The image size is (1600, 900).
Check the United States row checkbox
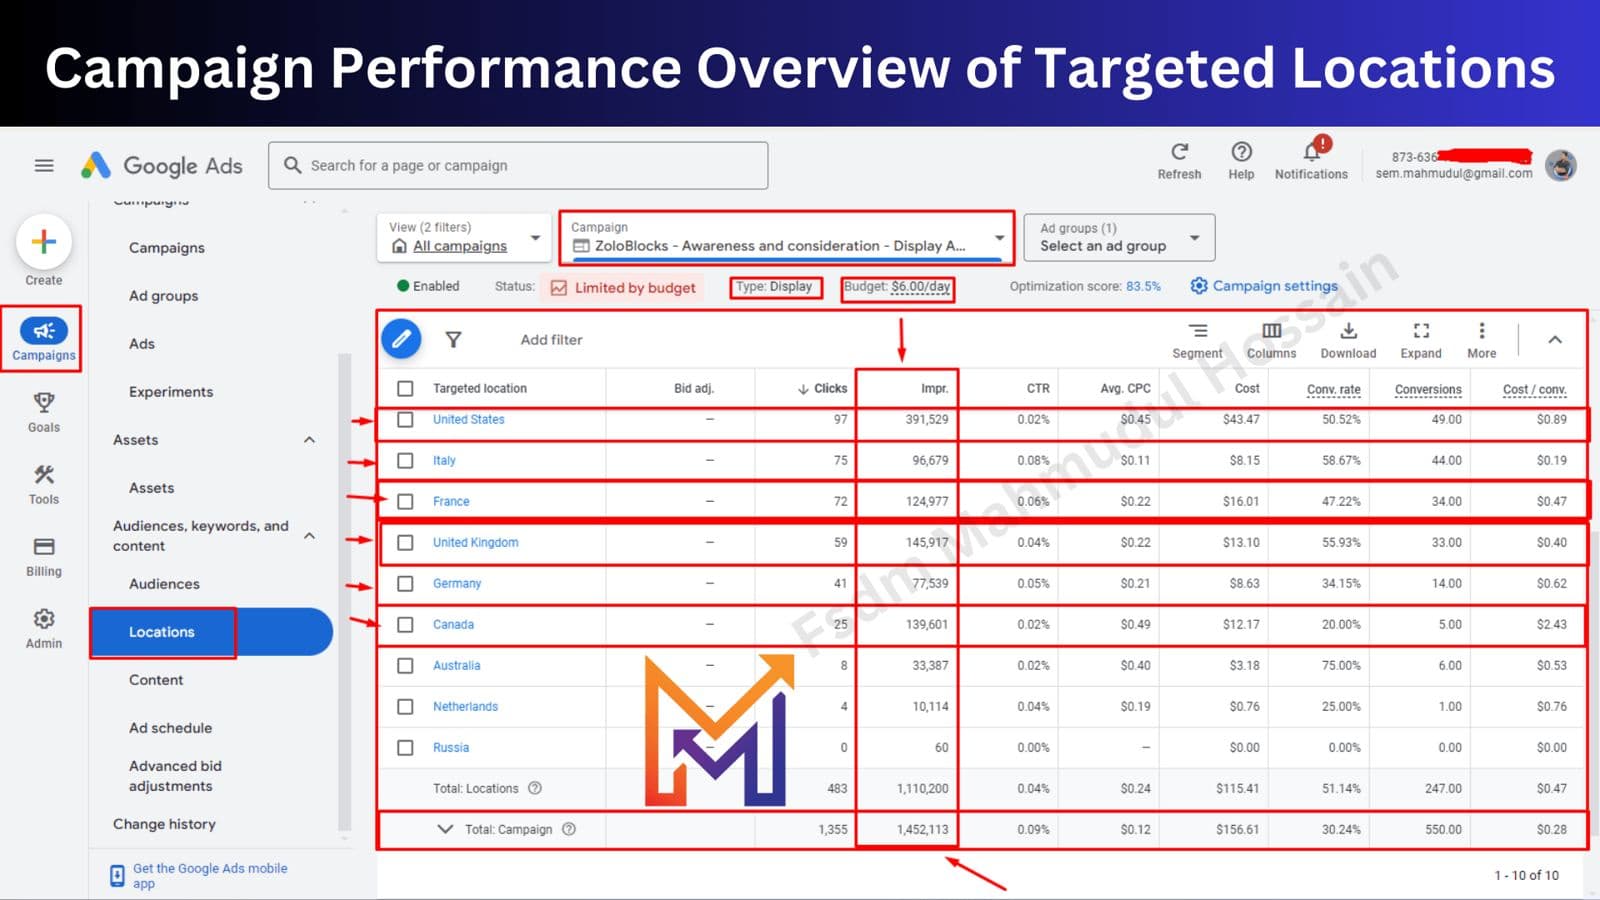[405, 419]
